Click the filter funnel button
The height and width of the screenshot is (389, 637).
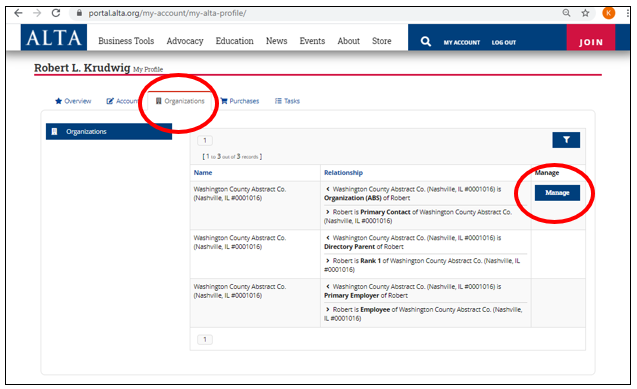[x=566, y=140]
